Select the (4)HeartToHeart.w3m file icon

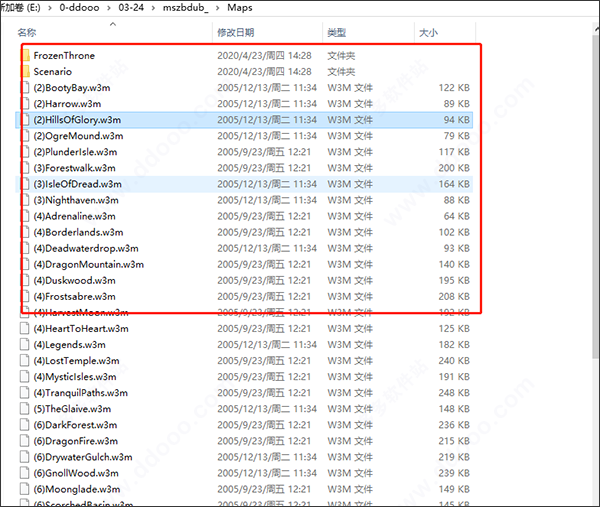[x=25, y=329]
